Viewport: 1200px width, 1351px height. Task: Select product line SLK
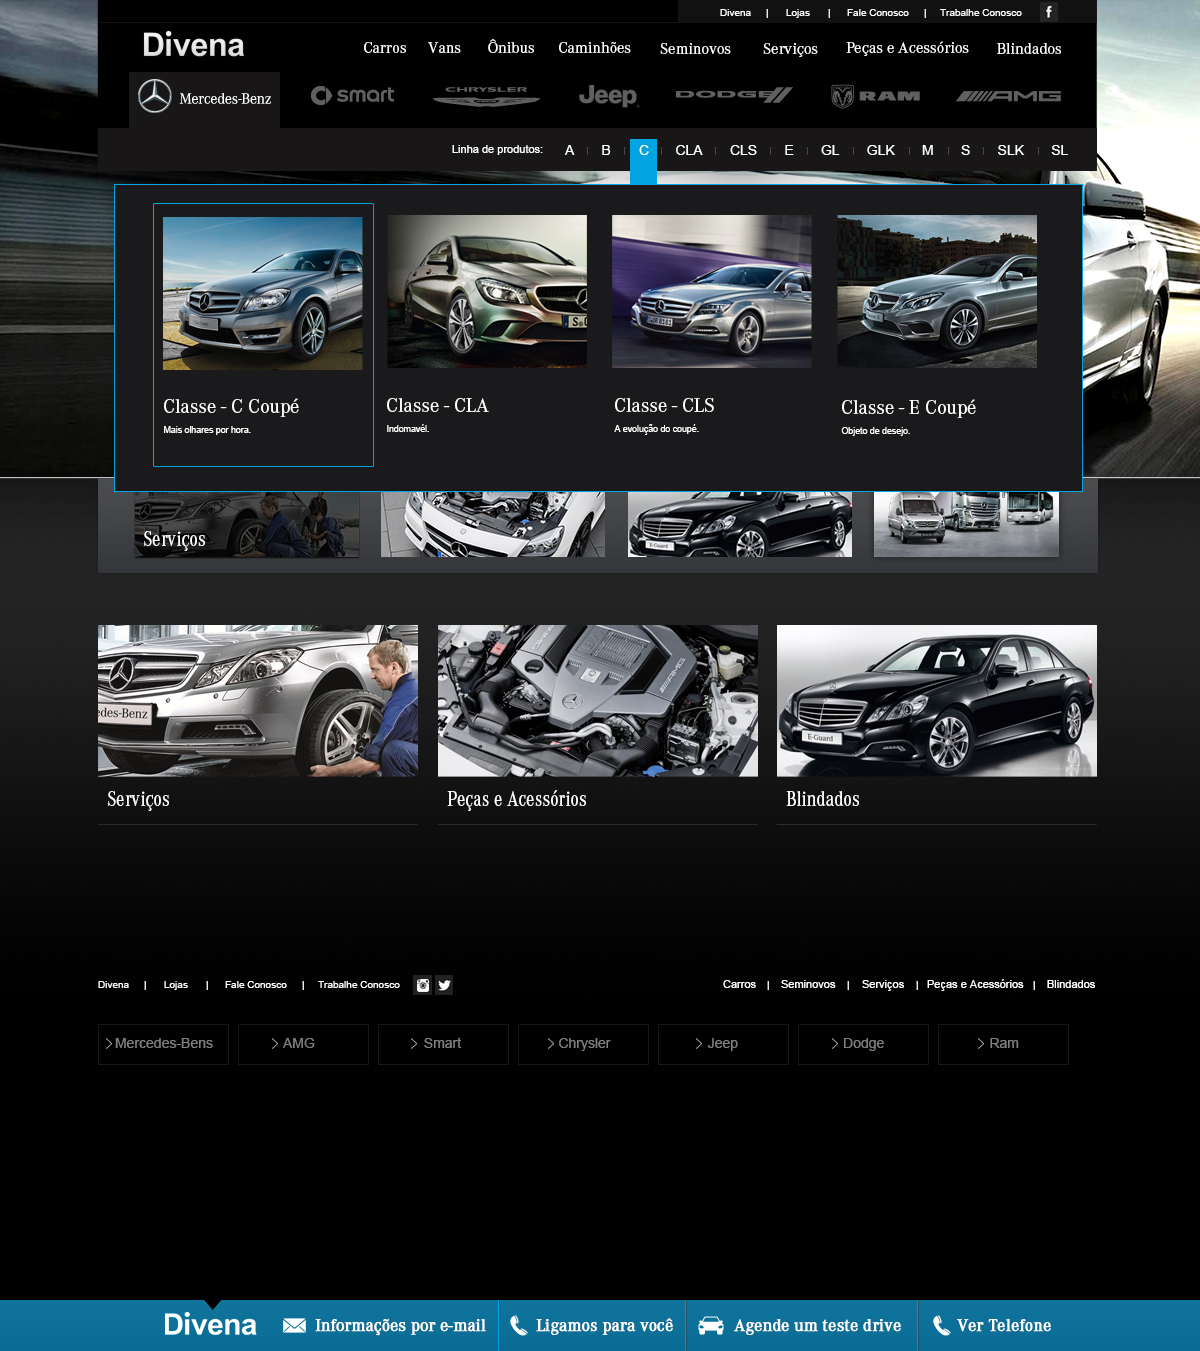pos(1011,150)
